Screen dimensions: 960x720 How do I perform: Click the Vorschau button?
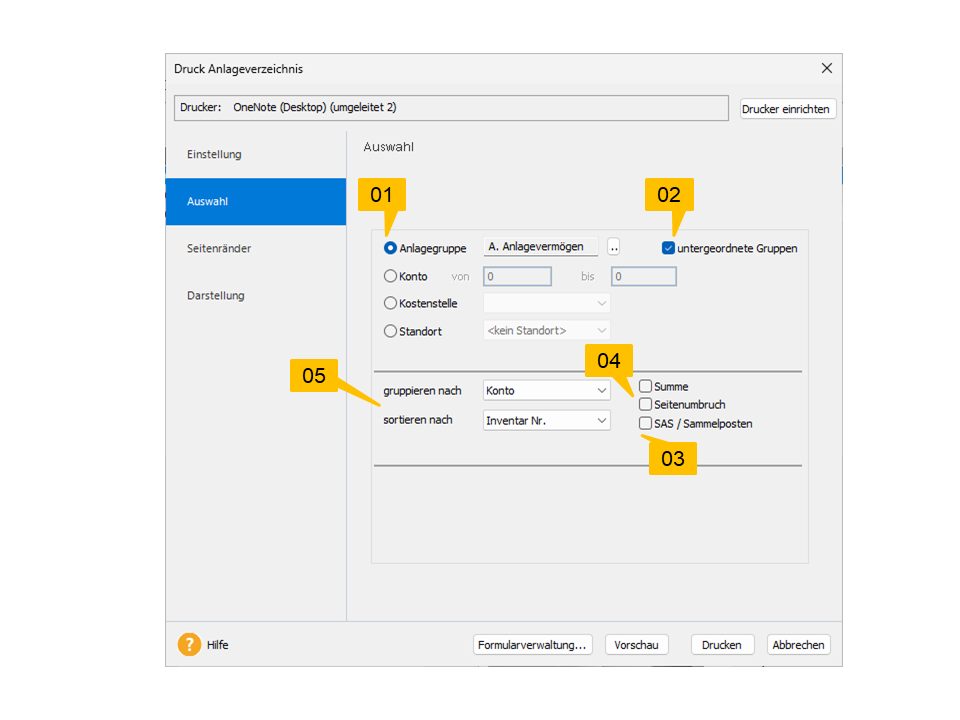pos(636,645)
